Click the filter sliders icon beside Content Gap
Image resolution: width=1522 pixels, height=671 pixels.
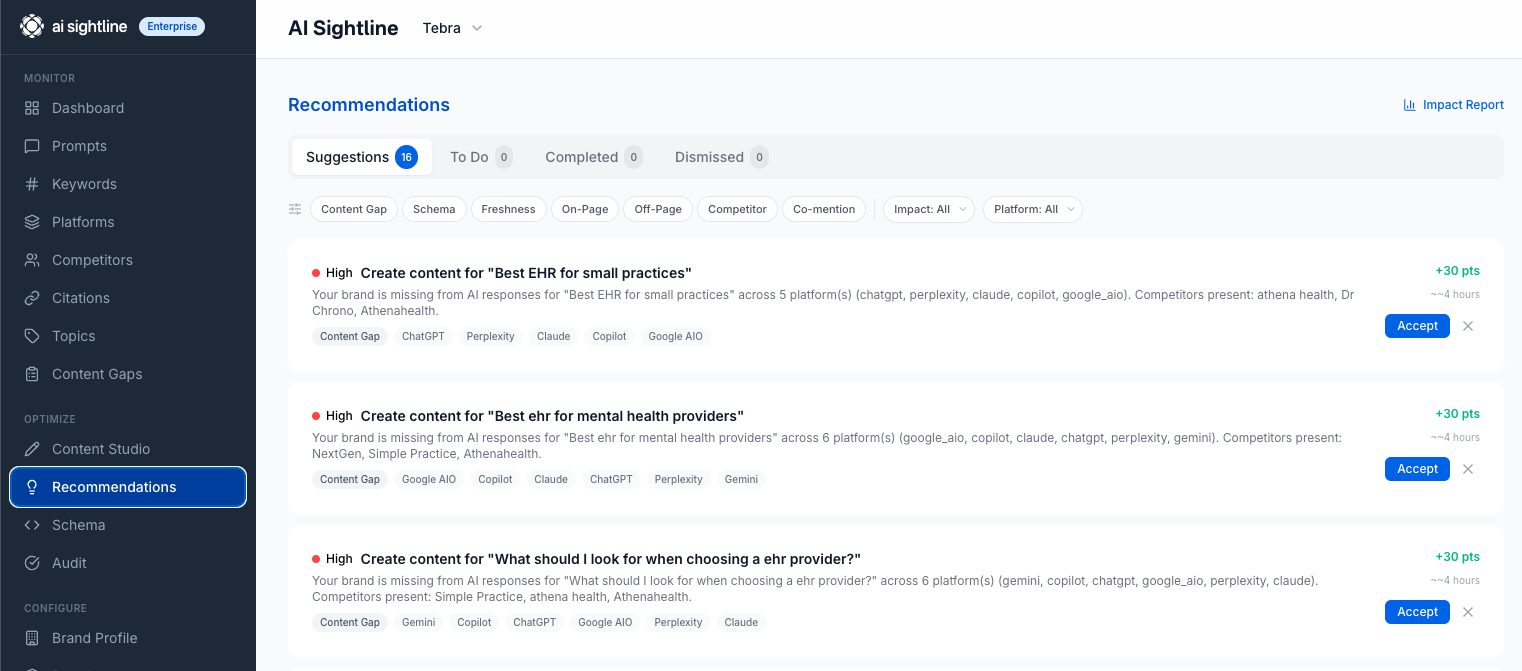pyautogui.click(x=295, y=209)
